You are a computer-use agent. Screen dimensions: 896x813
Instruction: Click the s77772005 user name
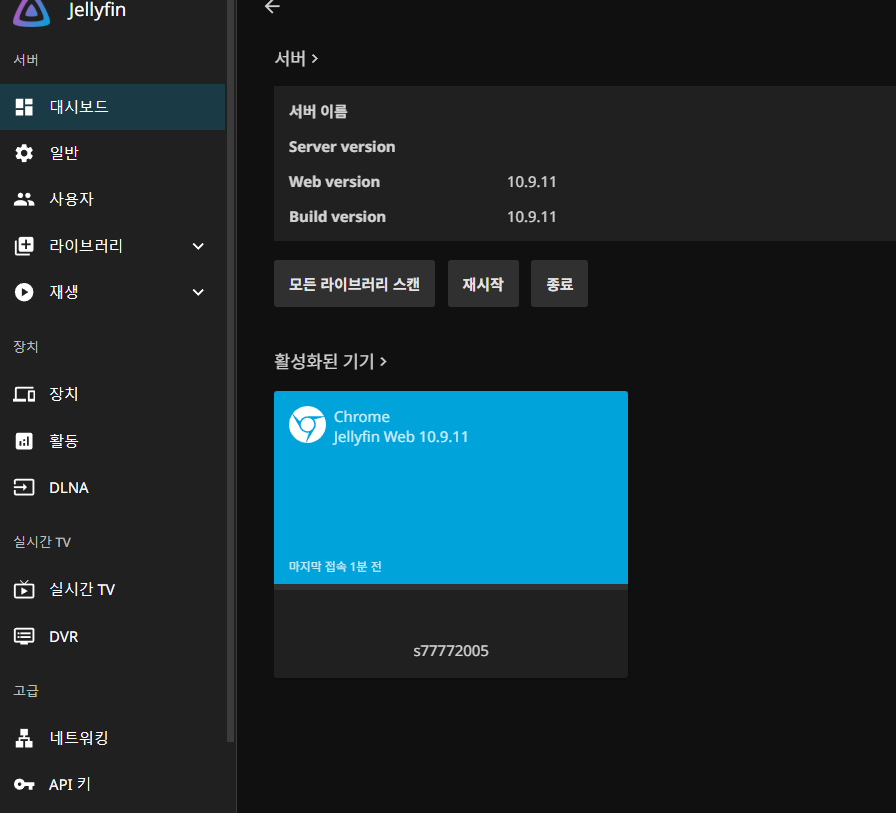451,651
